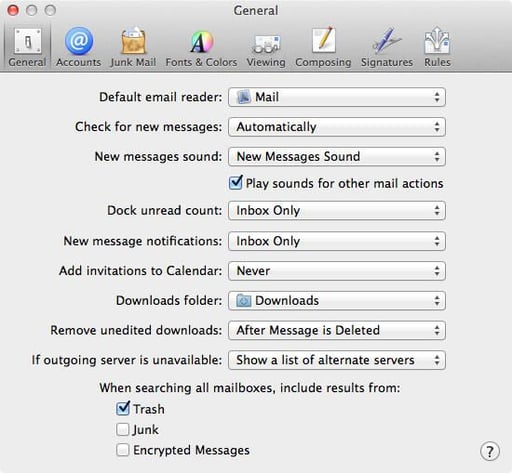Enable Junk in search results

122,429
